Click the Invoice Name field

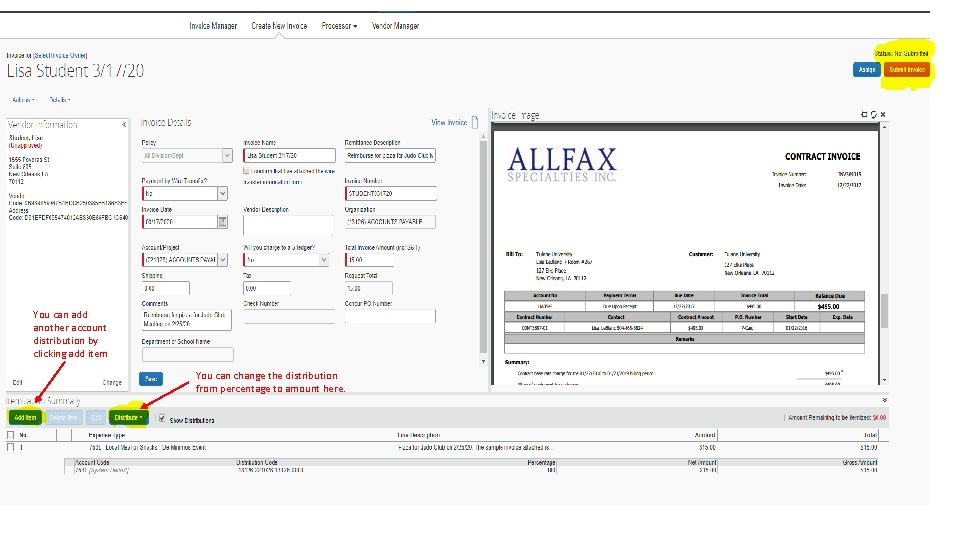pos(289,156)
